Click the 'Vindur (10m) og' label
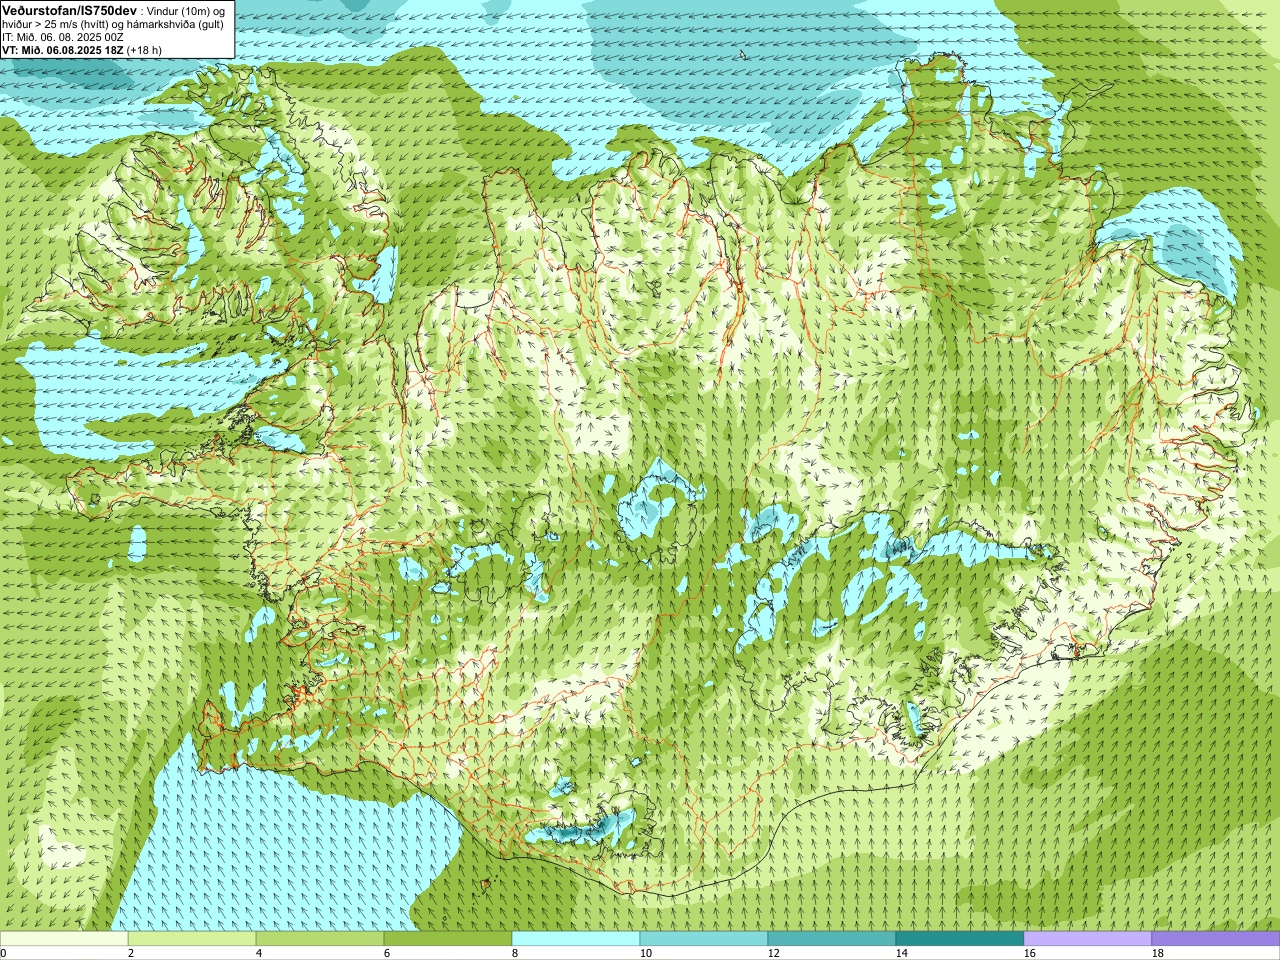This screenshot has width=1280, height=960. (186, 10)
